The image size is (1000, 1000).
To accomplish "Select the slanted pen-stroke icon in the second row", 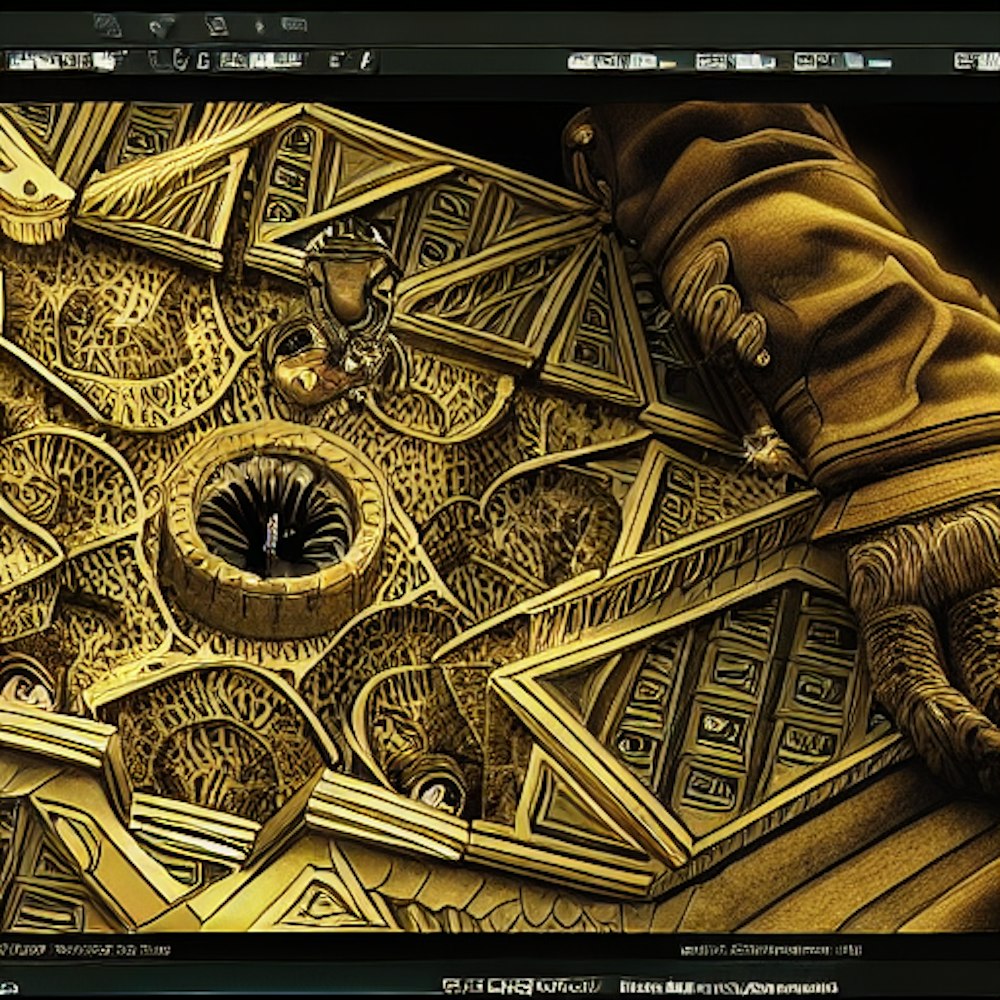I will (x=365, y=61).
